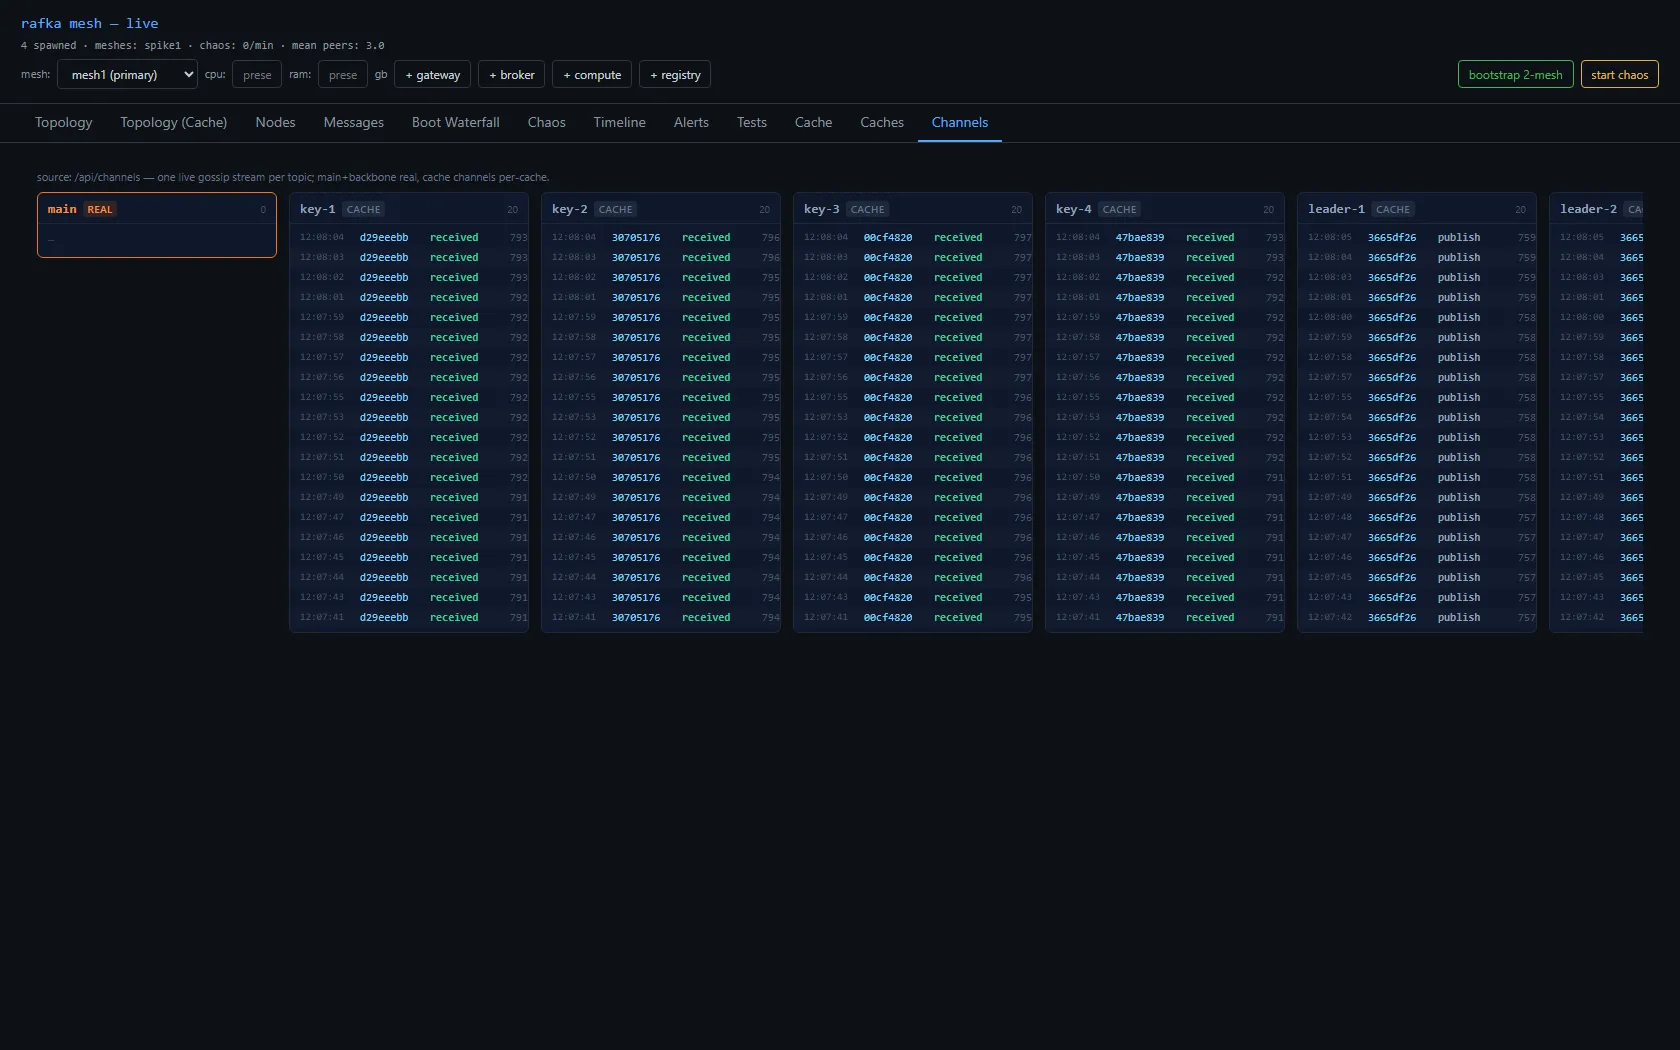1680x1050 pixels.
Task: Click 00cf4820 in key-3 12:08:04 row
Action: tap(888, 237)
